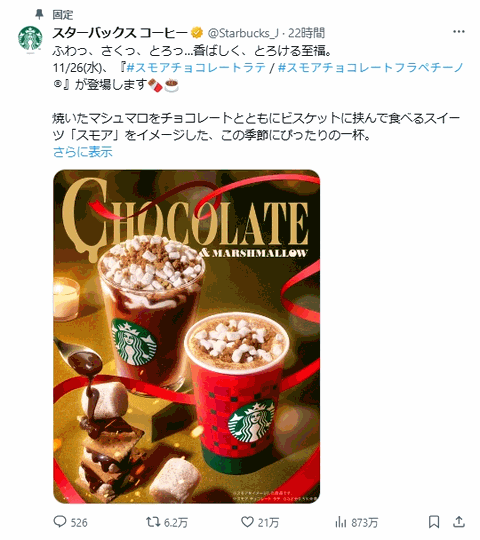Click the 6.2万 repost count
The height and width of the screenshot is (540, 480).
click(176, 523)
